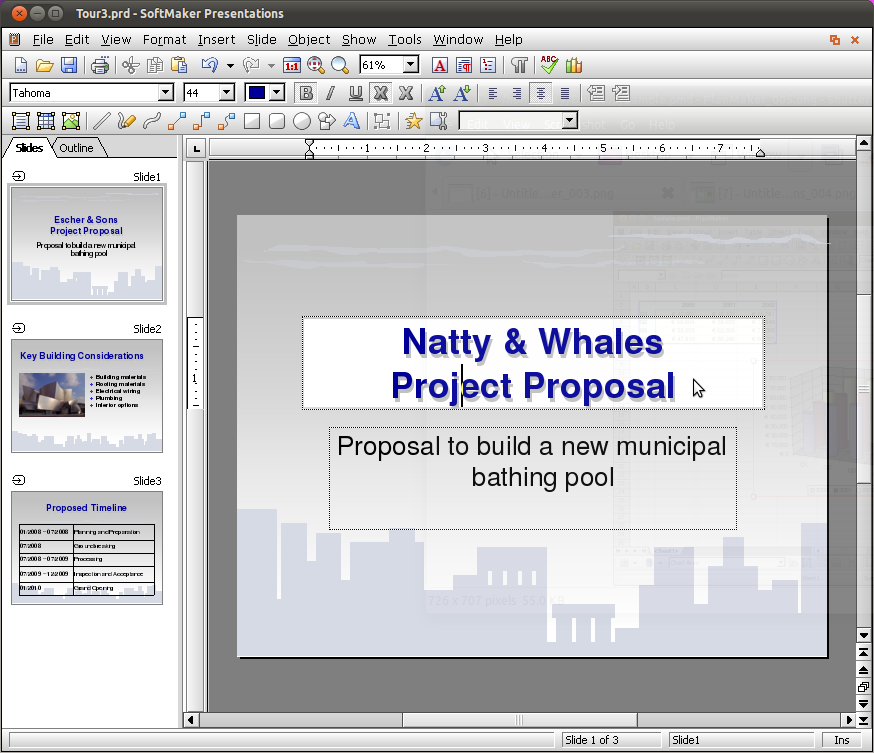Select the straight line drawing tool

[101, 121]
